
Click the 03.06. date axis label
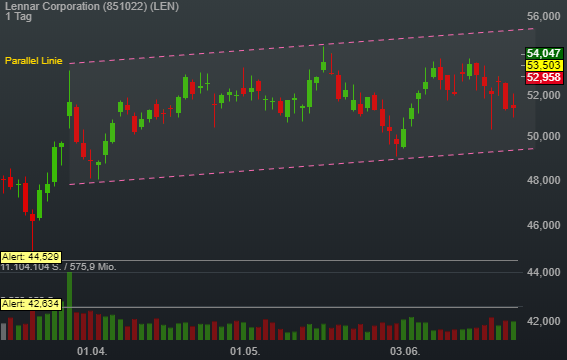405,351
